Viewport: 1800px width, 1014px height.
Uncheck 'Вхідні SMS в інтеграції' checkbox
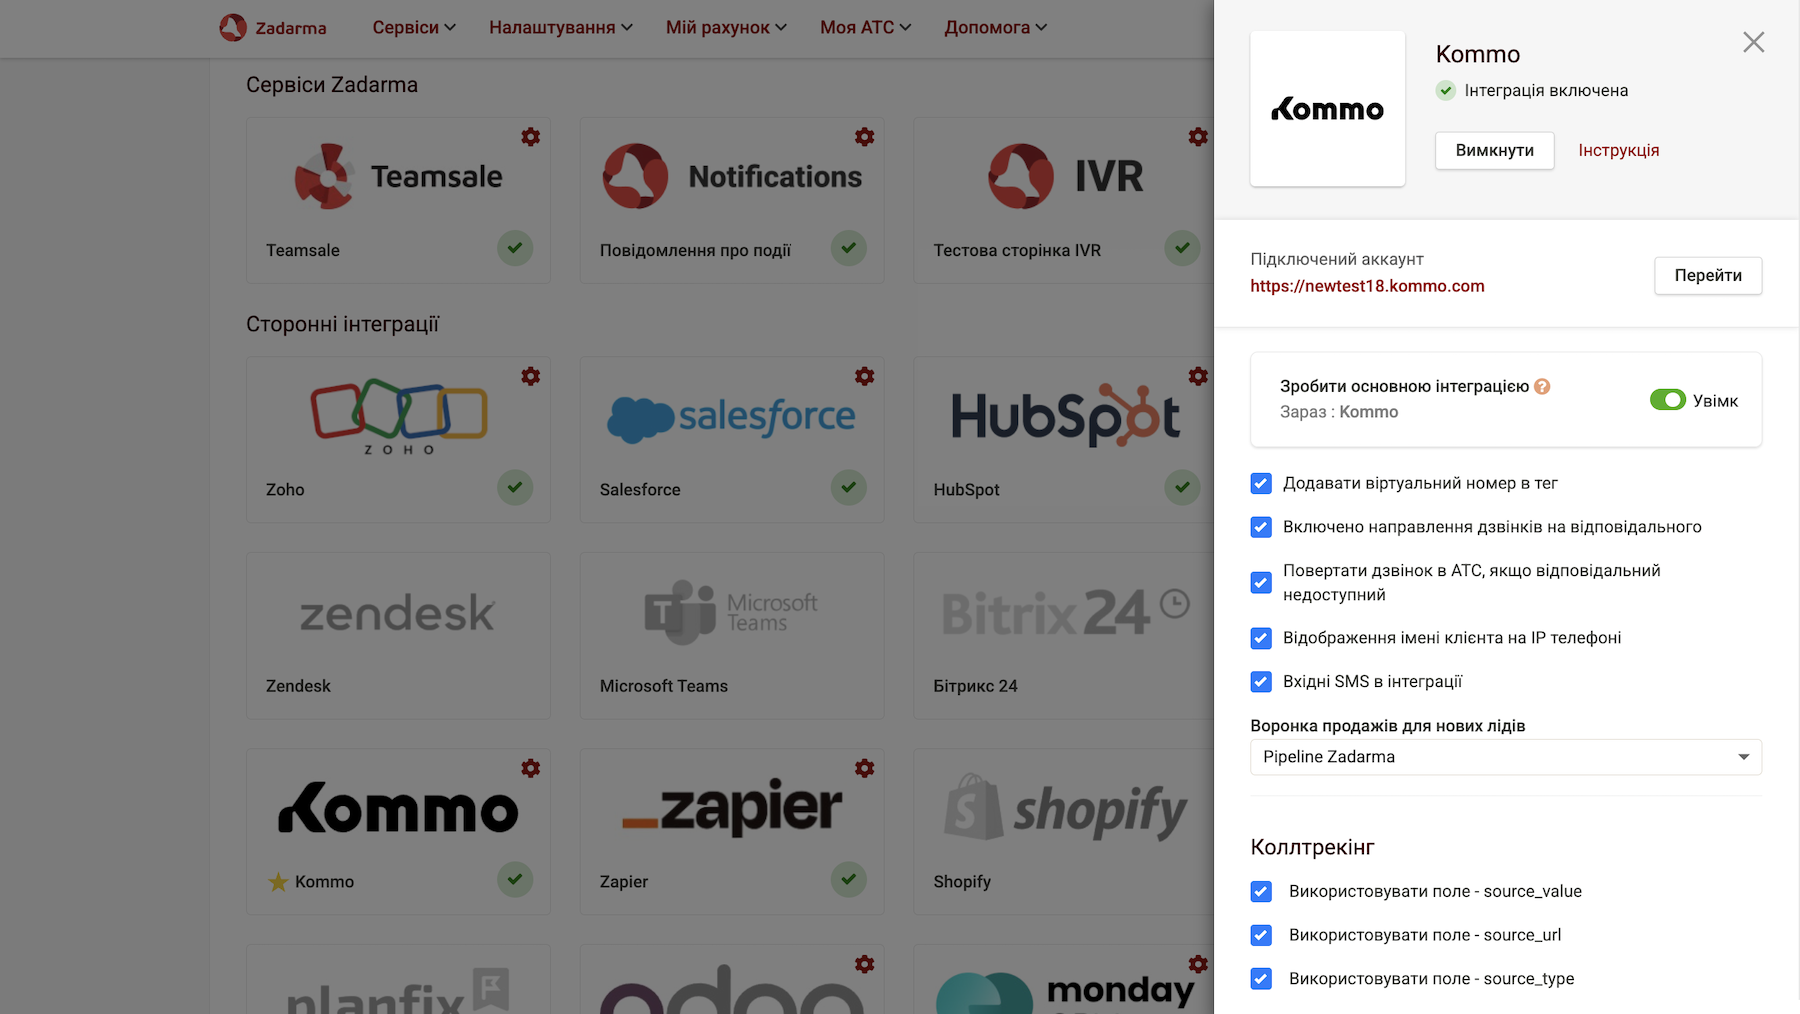coord(1261,682)
